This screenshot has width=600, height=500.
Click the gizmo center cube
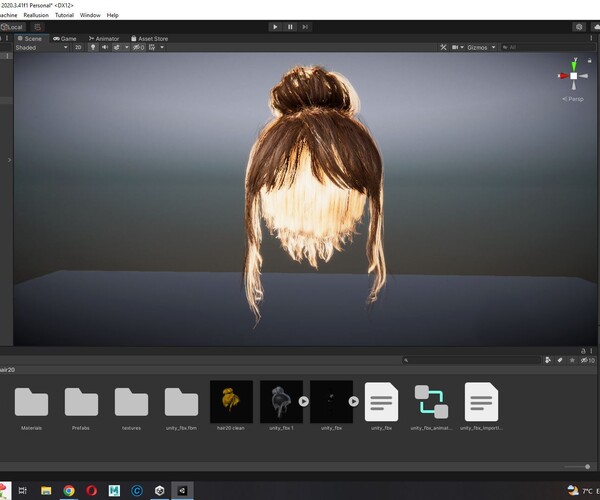(x=574, y=76)
